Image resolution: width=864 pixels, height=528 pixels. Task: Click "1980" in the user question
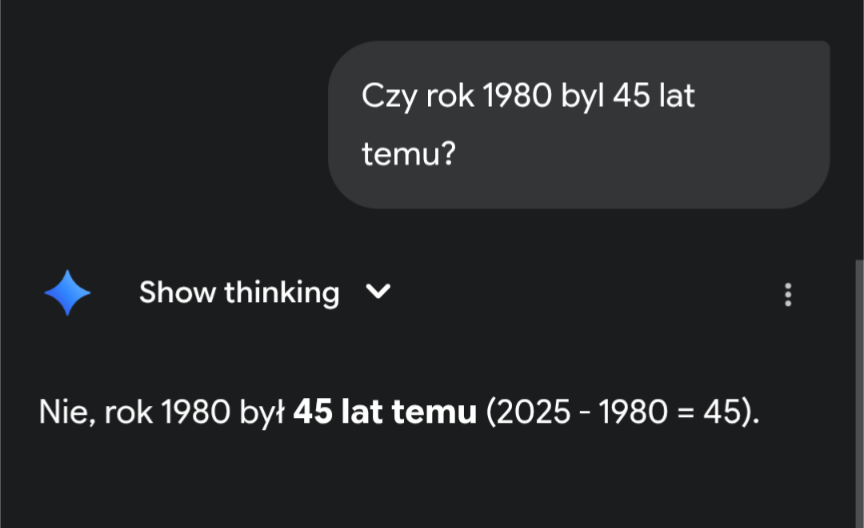(x=516, y=97)
